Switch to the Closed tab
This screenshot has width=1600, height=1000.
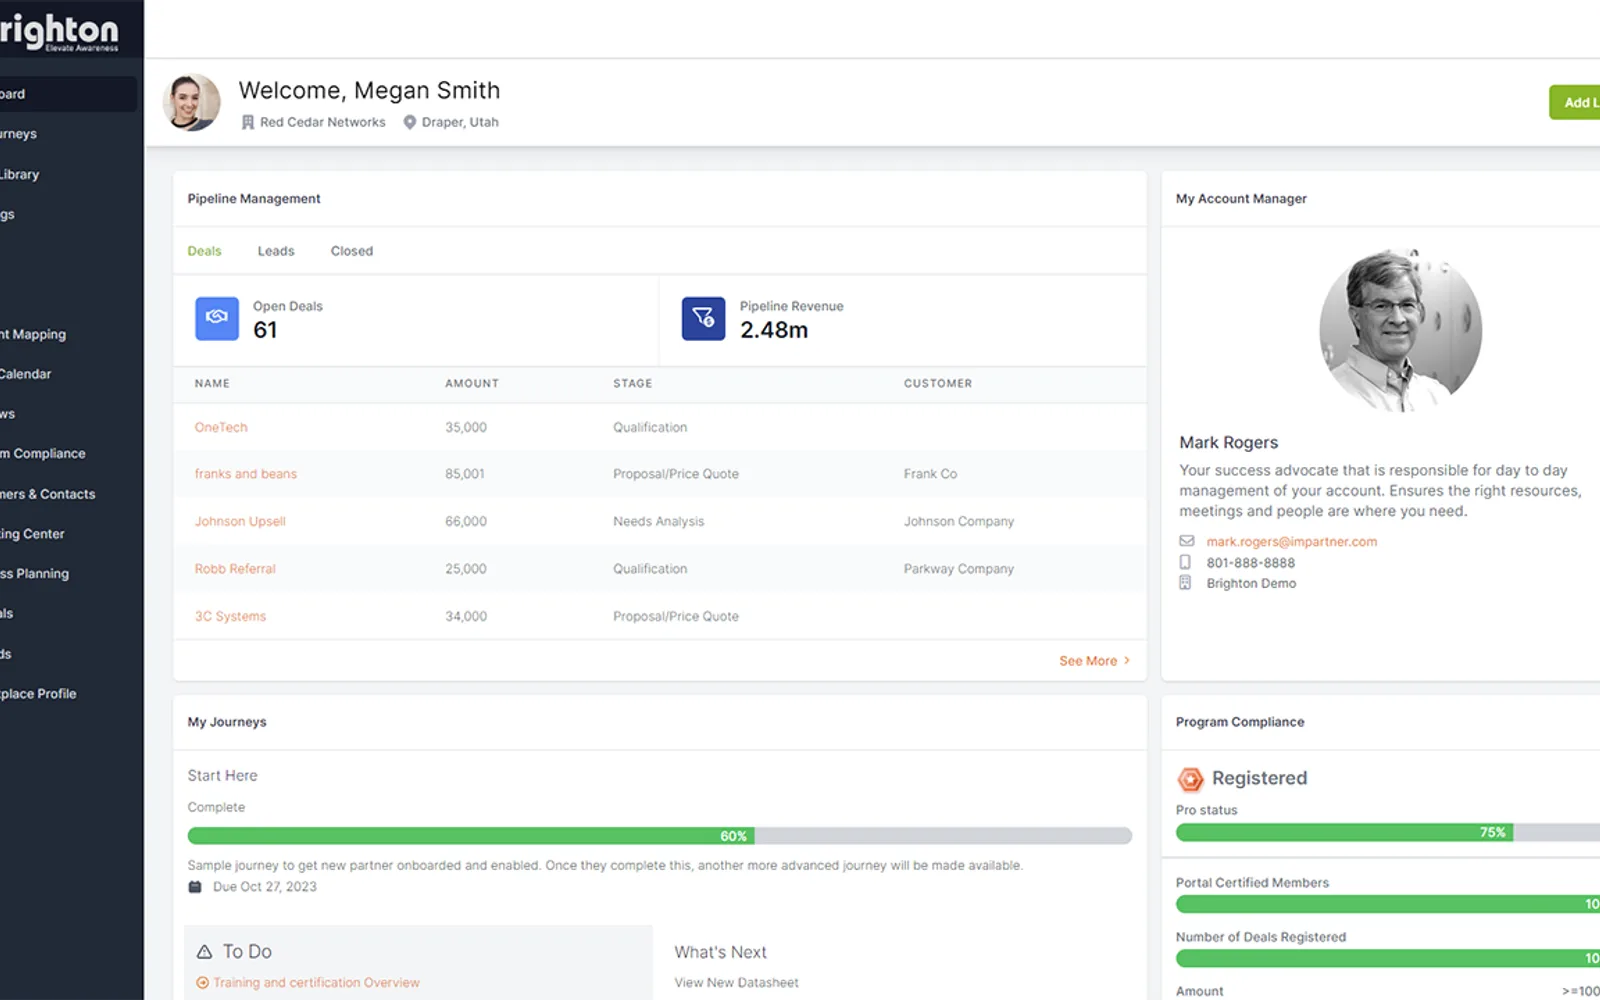point(352,251)
